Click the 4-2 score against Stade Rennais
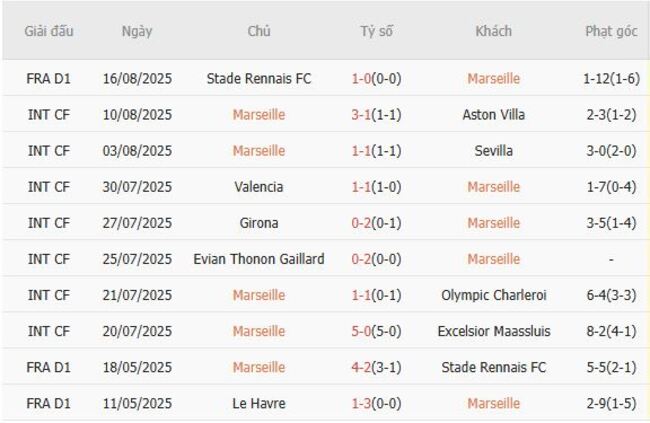This screenshot has height=423, width=650. click(x=362, y=367)
